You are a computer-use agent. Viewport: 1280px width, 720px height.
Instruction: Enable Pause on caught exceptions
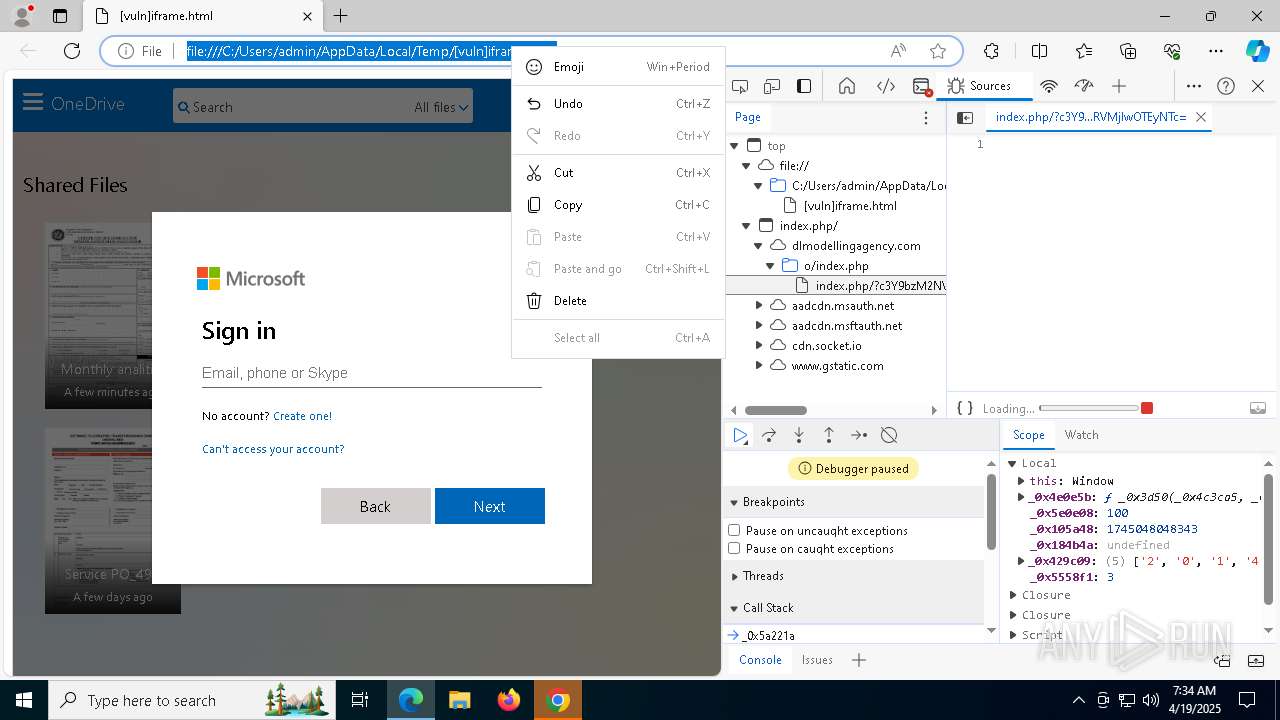tap(734, 548)
